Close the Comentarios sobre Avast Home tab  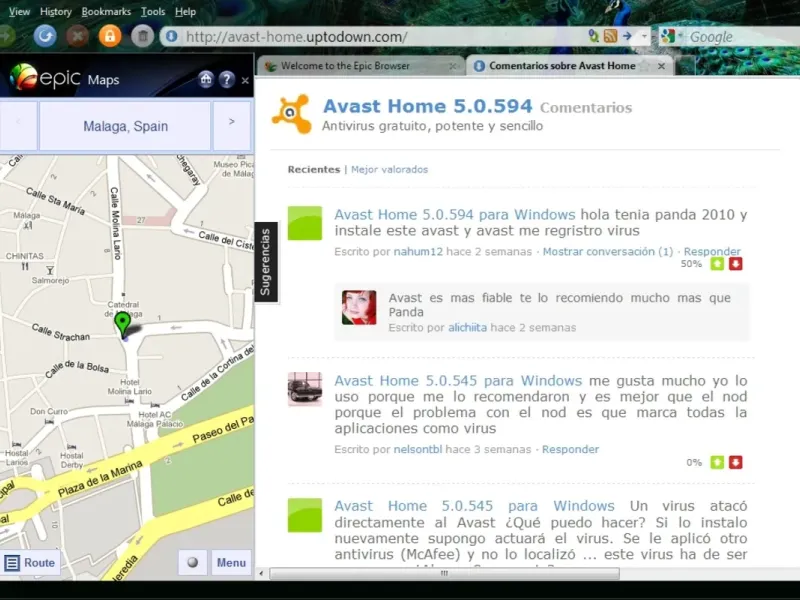[661, 66]
